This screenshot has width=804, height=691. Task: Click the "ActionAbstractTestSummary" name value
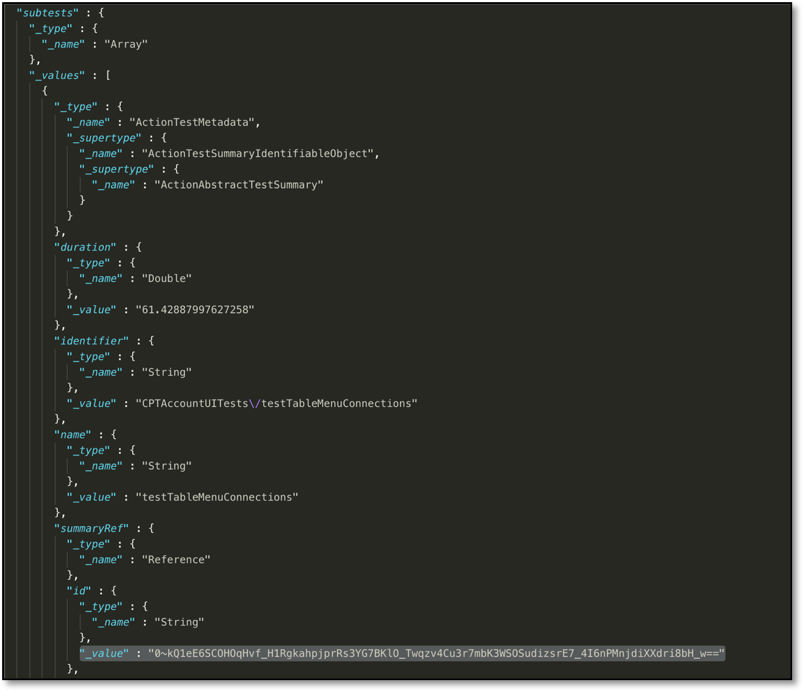(x=238, y=185)
